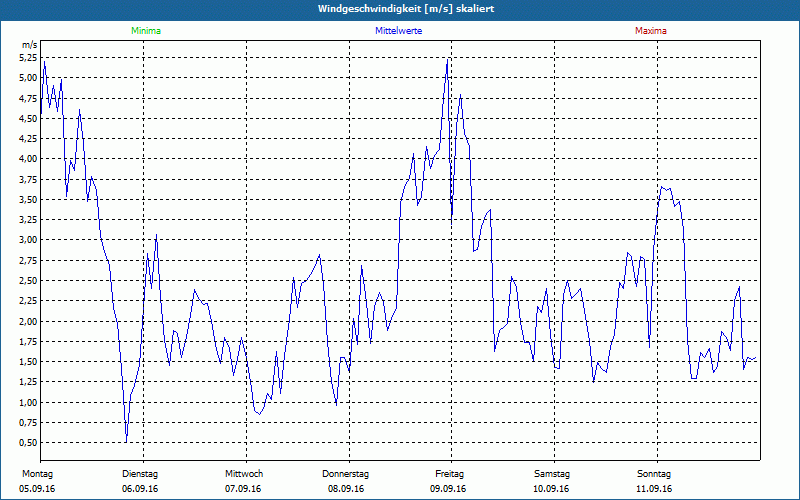Click the Donnerstag day label
800x500 pixels.
(345, 474)
